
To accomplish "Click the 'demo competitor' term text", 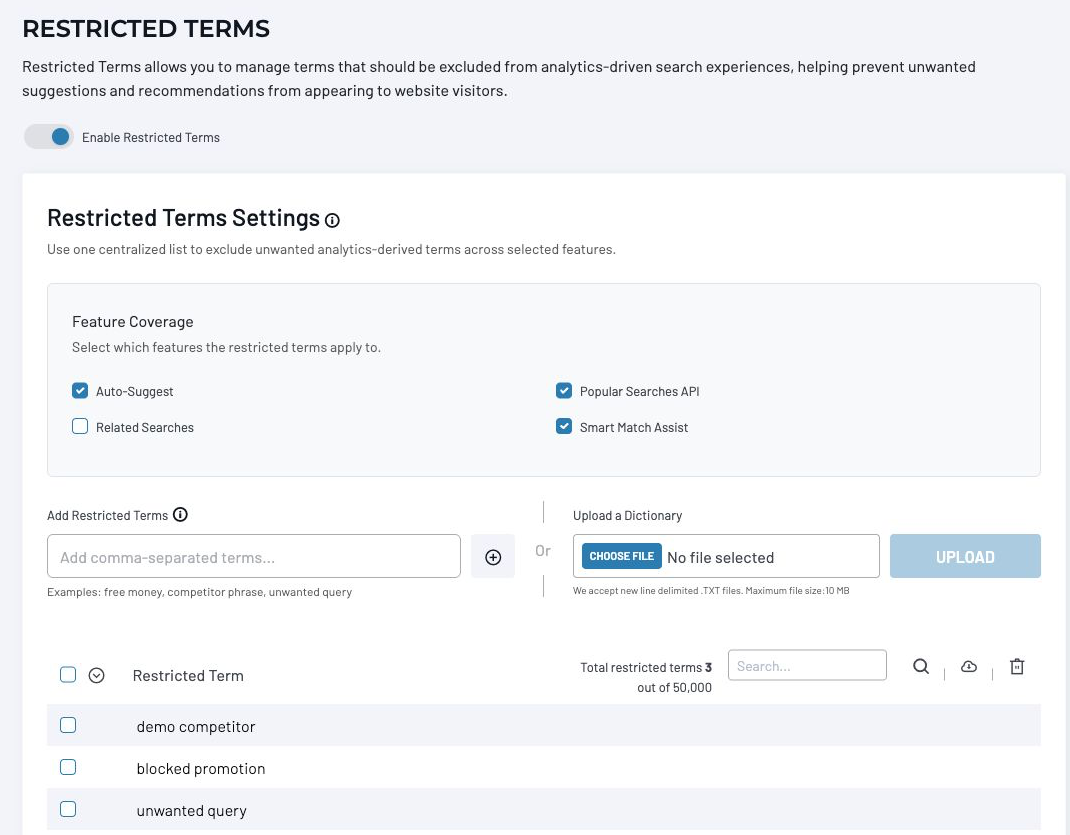I will (196, 727).
